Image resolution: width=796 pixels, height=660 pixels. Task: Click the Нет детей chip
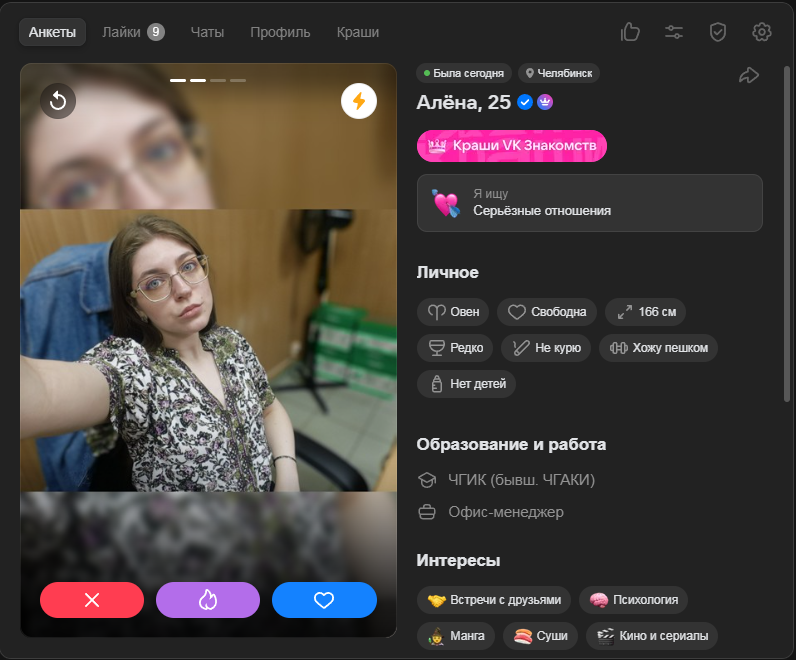pyautogui.click(x=467, y=384)
